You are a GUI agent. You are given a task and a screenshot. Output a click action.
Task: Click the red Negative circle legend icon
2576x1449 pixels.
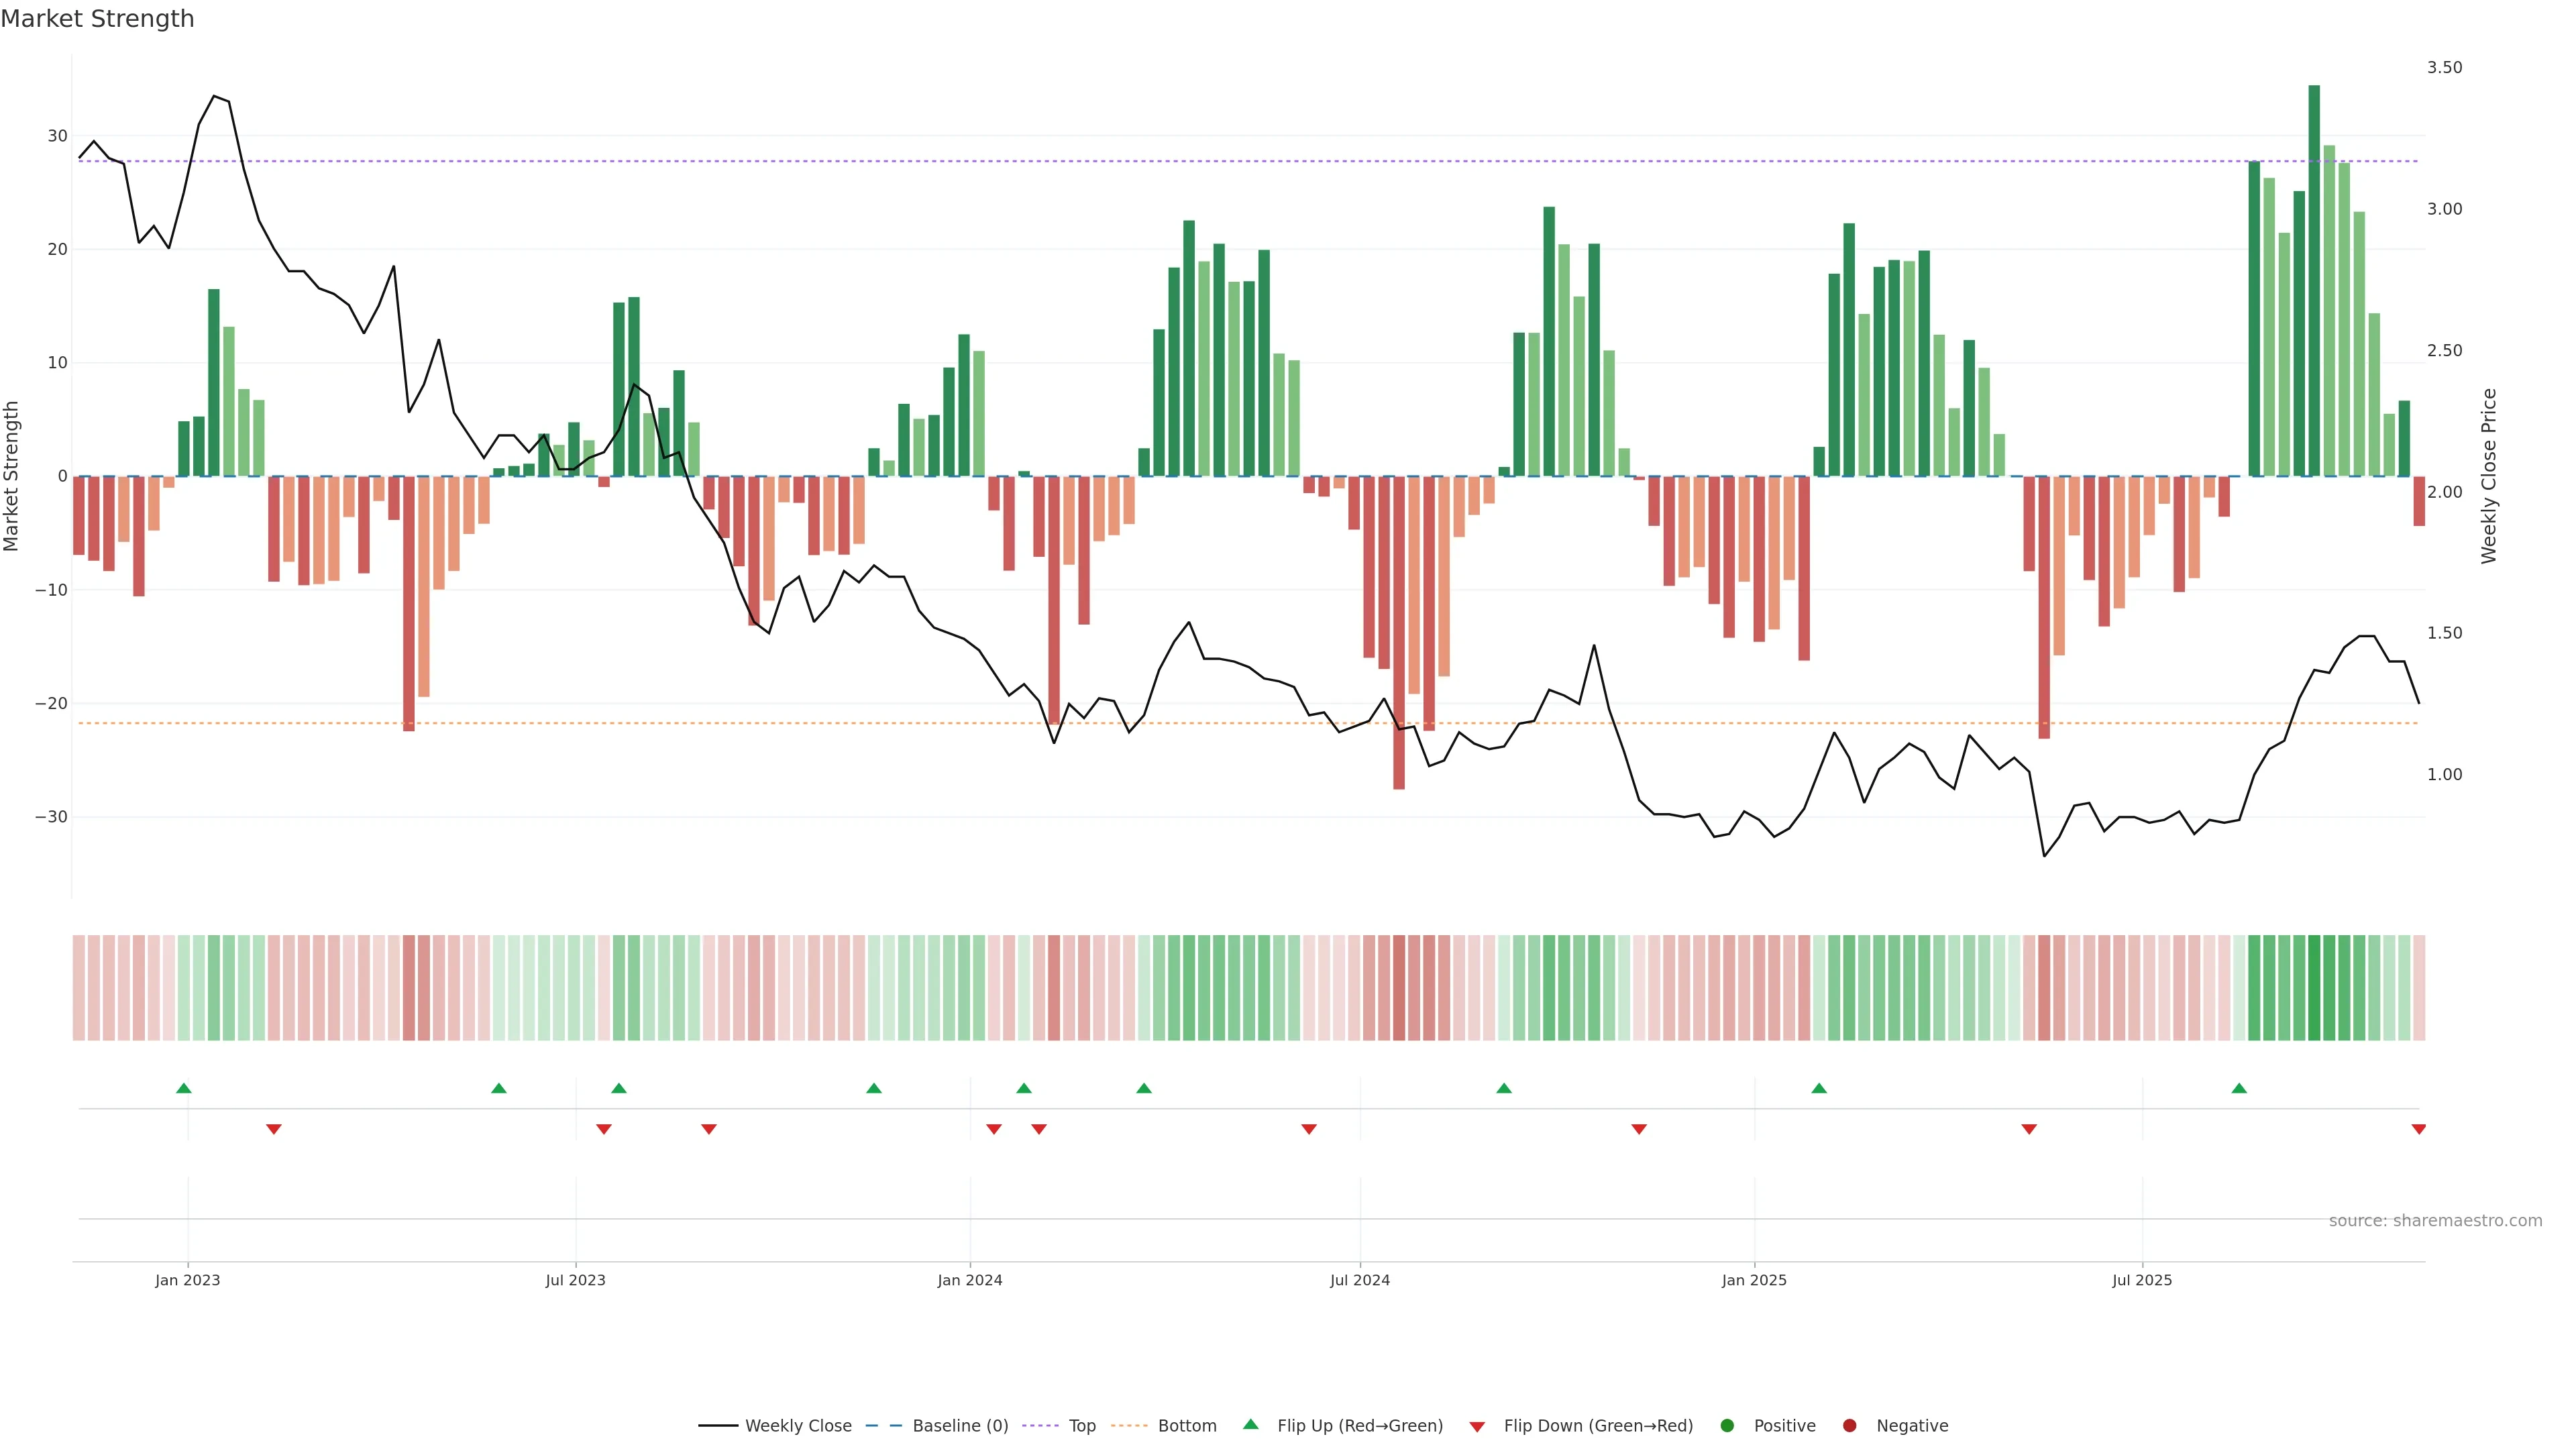click(x=1849, y=1426)
